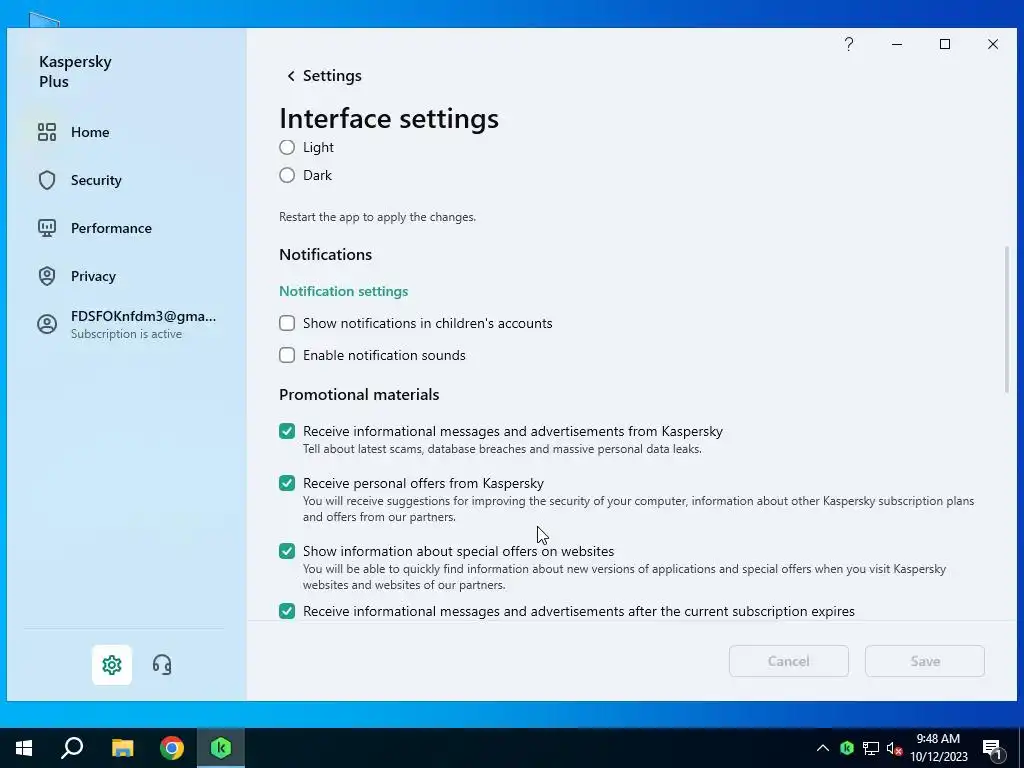The height and width of the screenshot is (768, 1024).
Task: Open Windows search from taskbar
Action: (72, 748)
